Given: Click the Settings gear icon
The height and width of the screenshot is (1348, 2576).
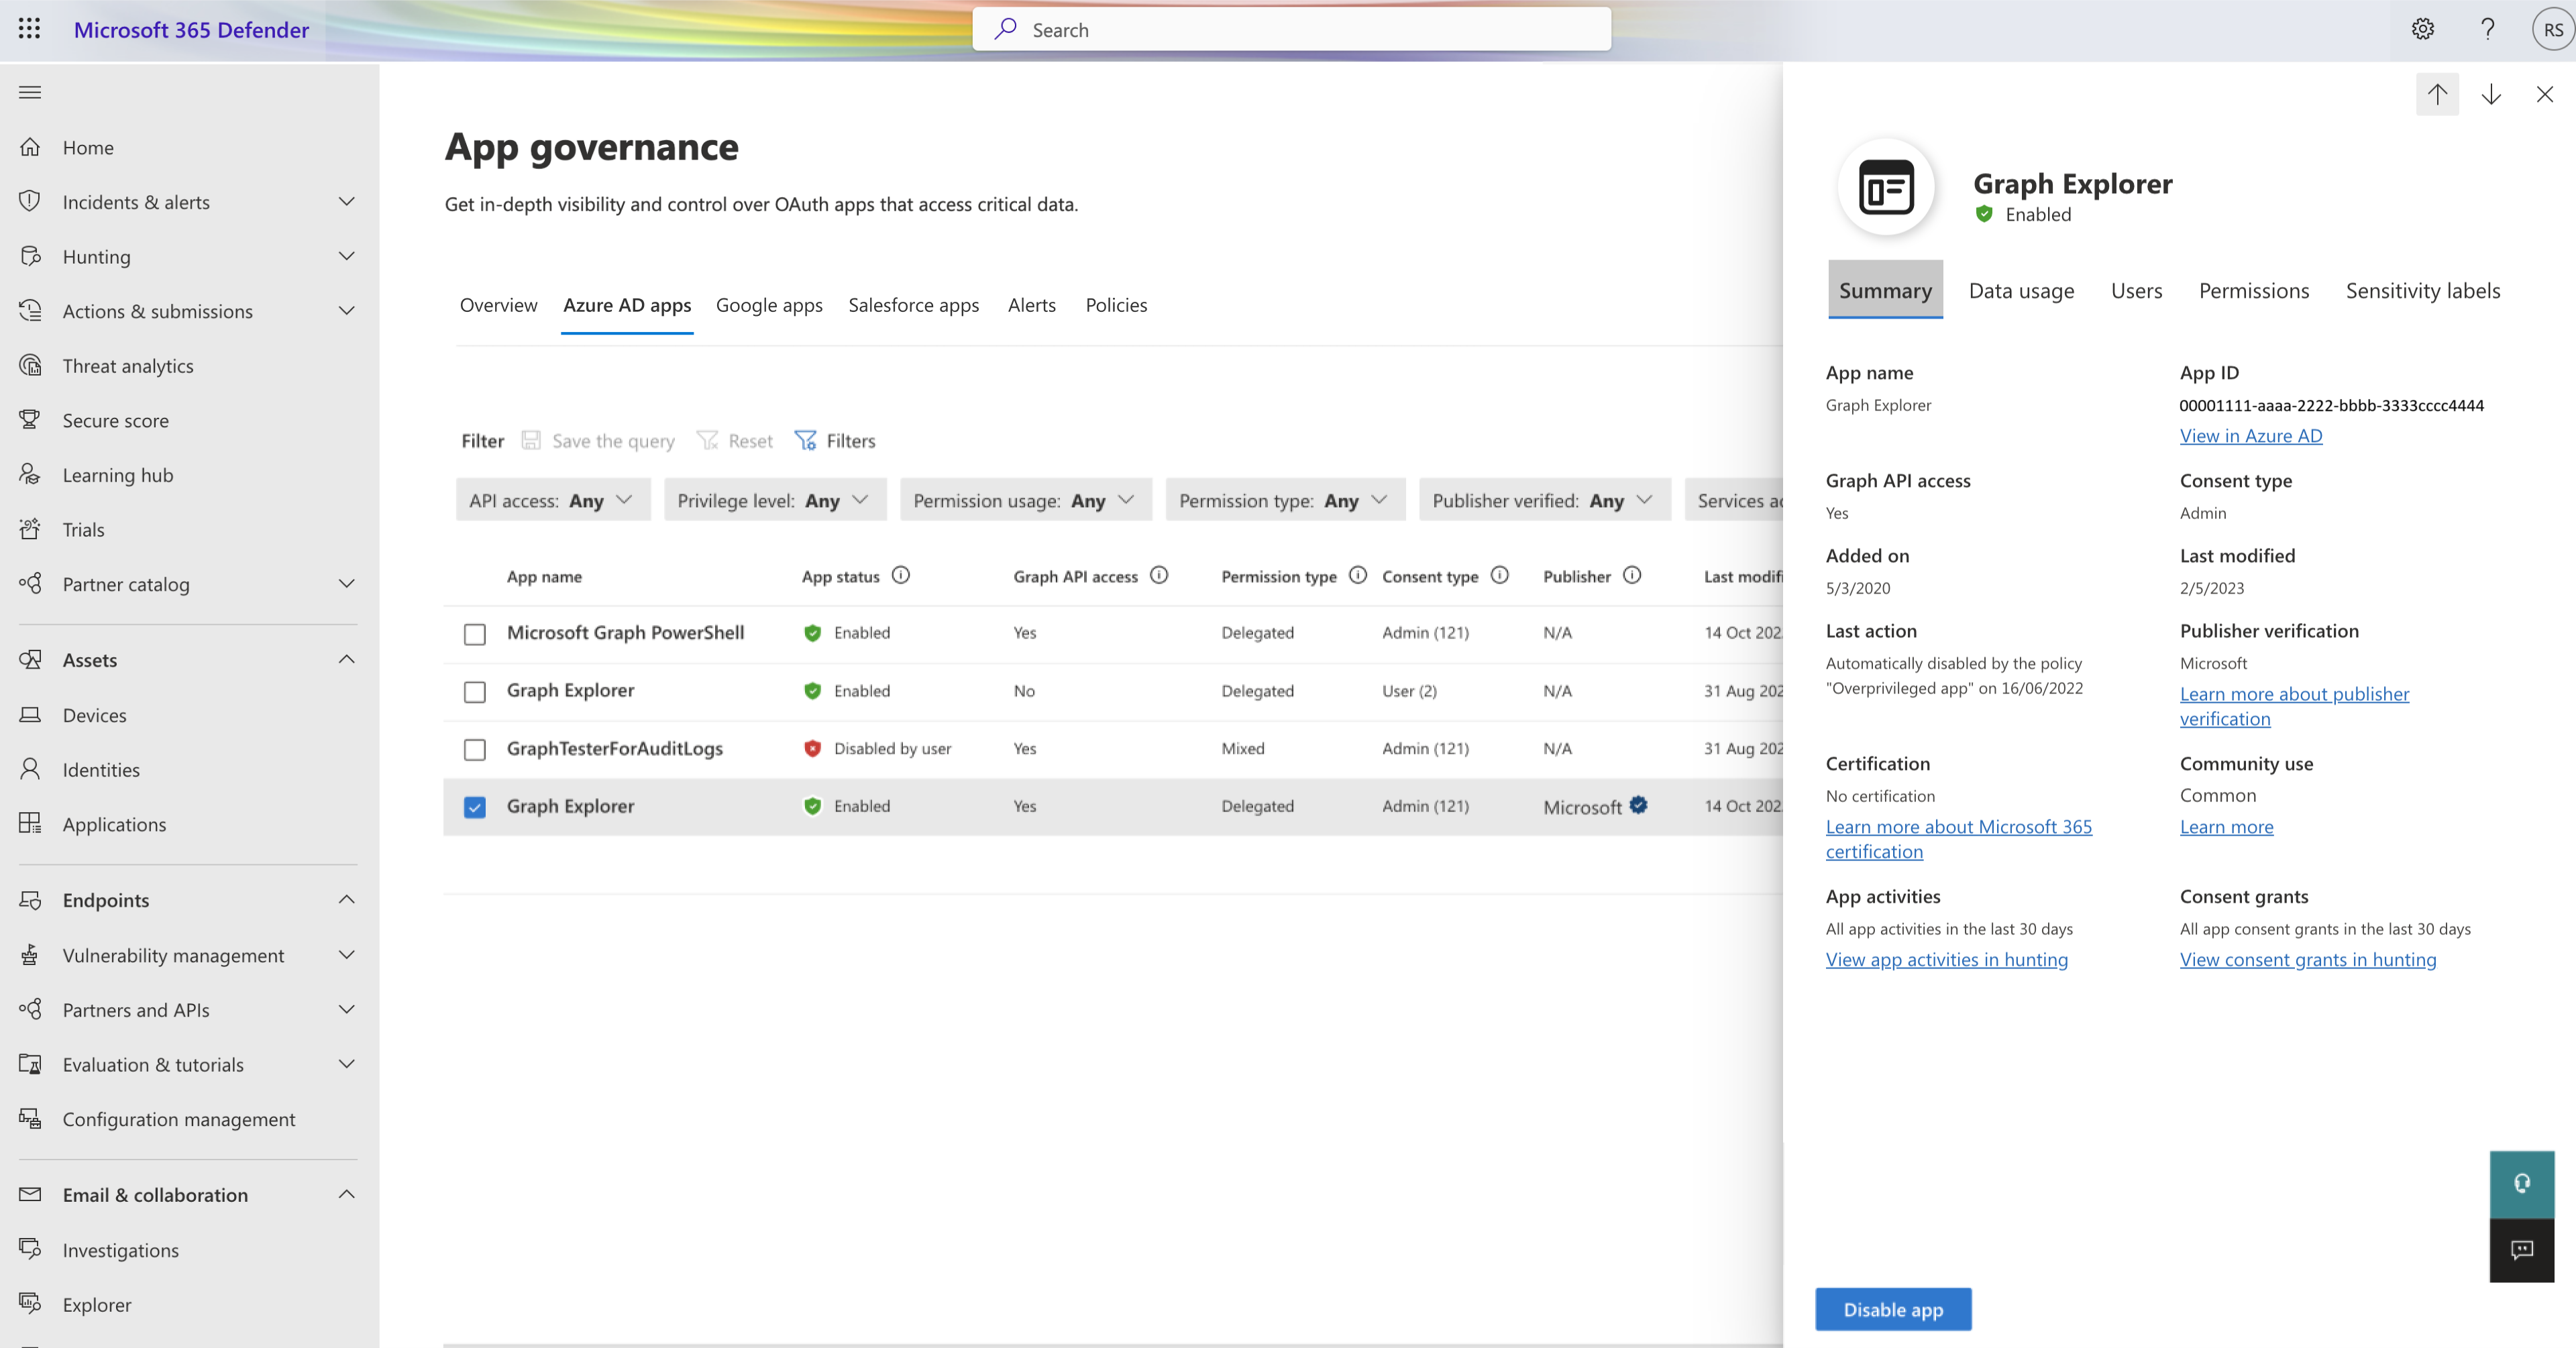Looking at the screenshot, I should coord(2421,29).
